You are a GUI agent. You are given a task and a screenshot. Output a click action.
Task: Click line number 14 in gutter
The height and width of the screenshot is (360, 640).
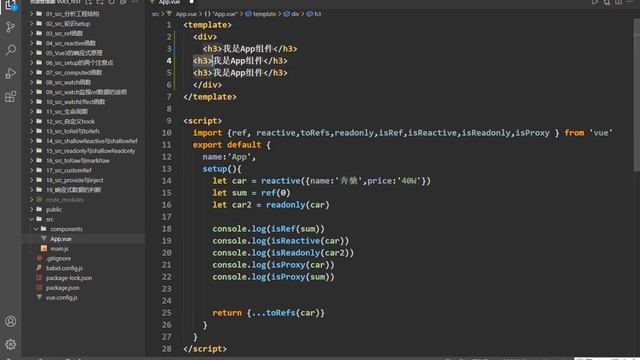(167, 181)
